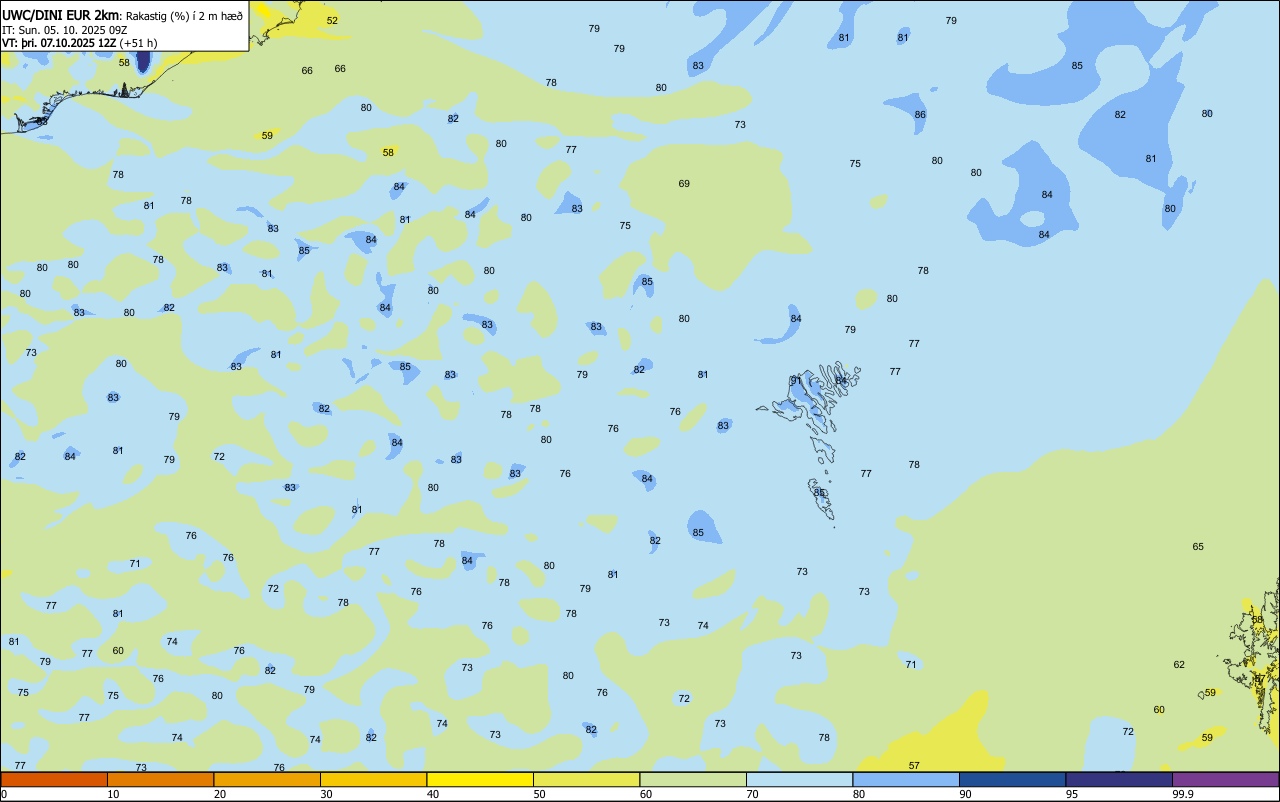Click the humidity value 52 on the map
Image resolution: width=1280 pixels, height=802 pixels.
332,20
